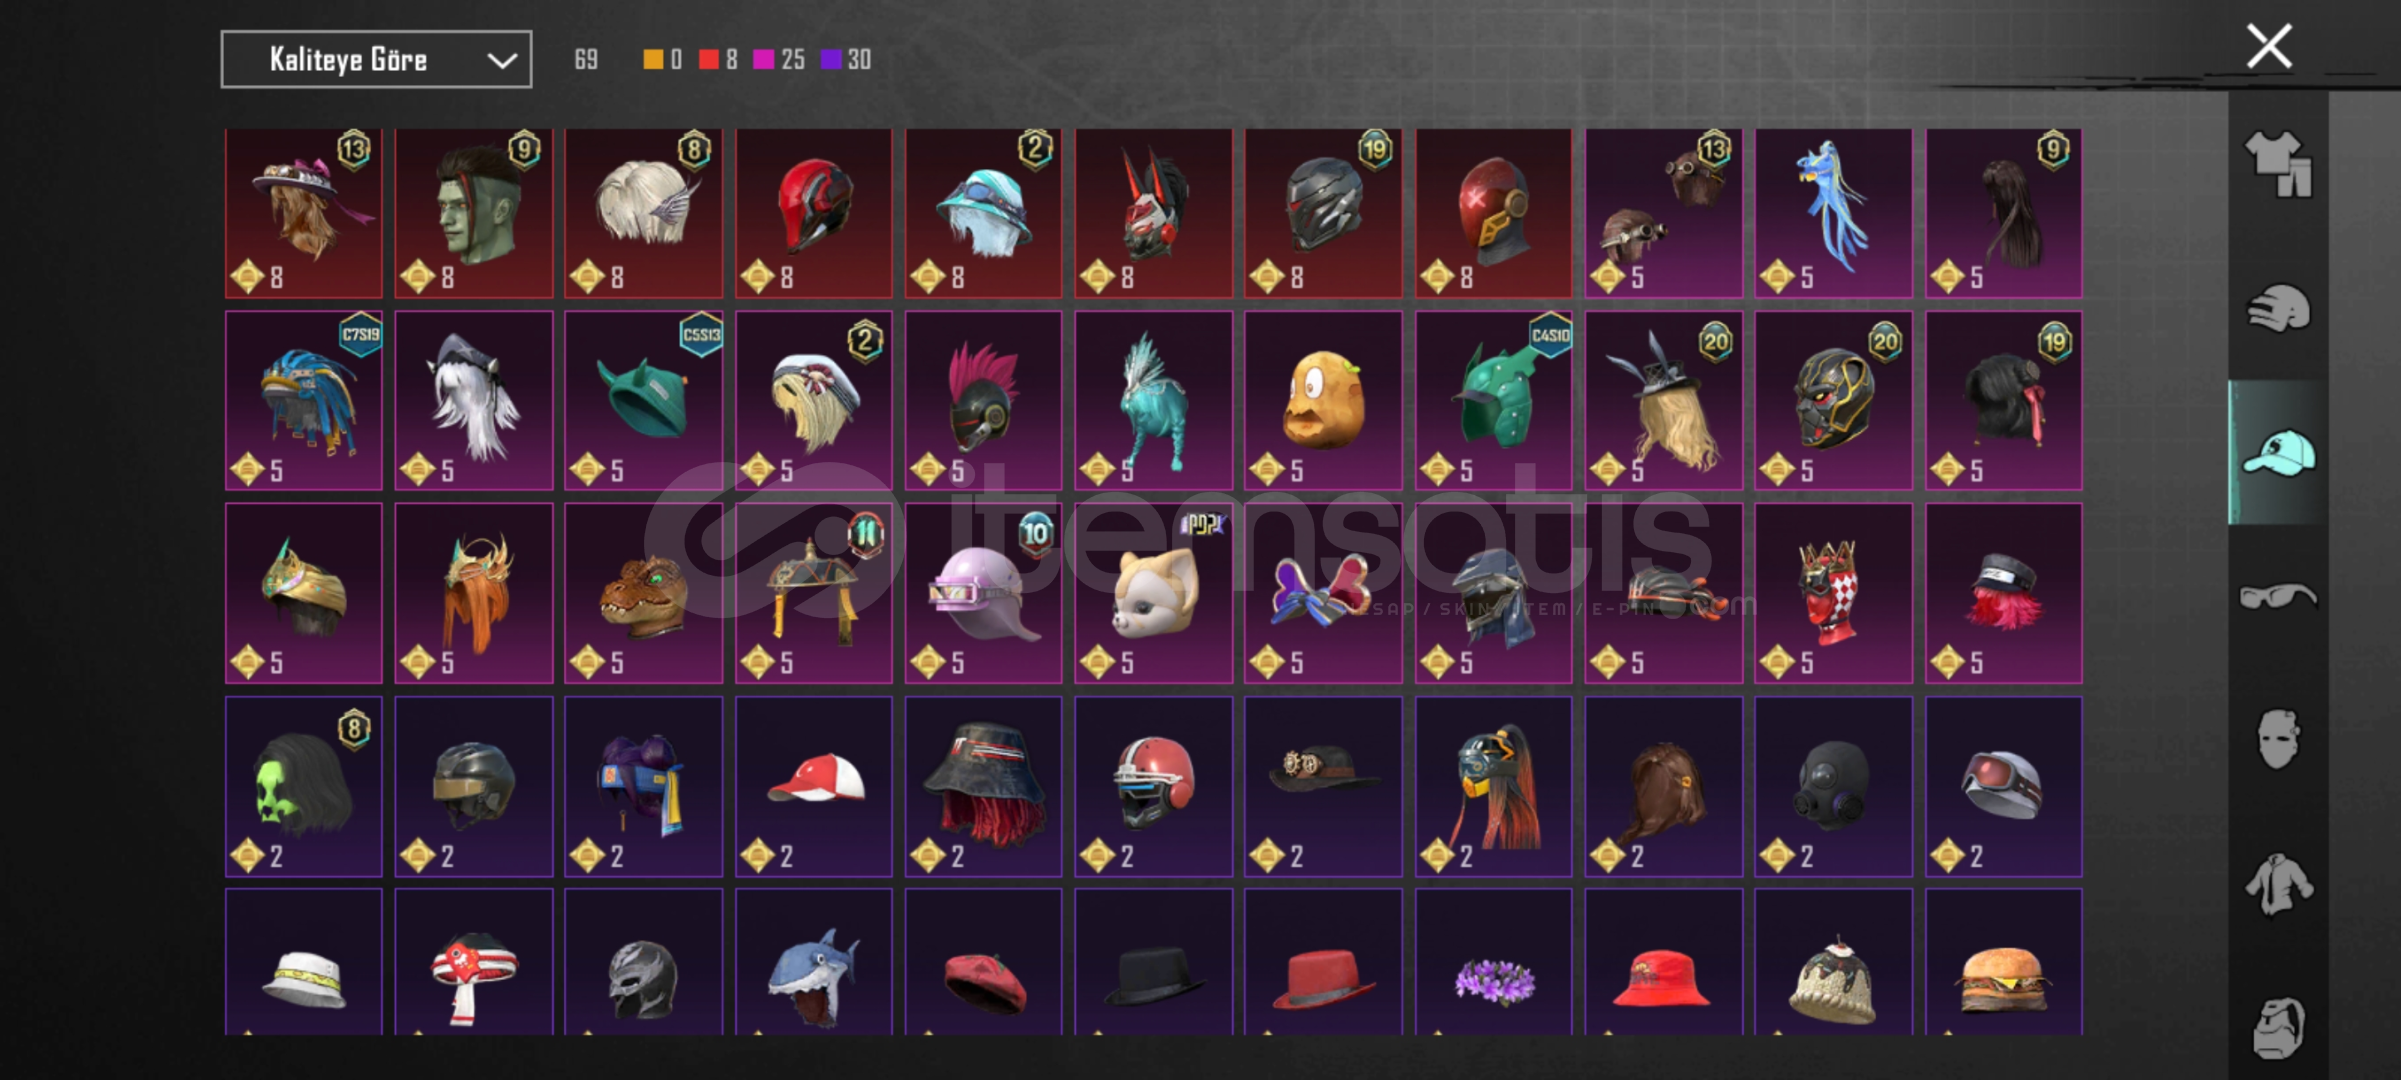The height and width of the screenshot is (1080, 2401).
Task: Click the red quality swatch showing 8
Action: pos(718,60)
